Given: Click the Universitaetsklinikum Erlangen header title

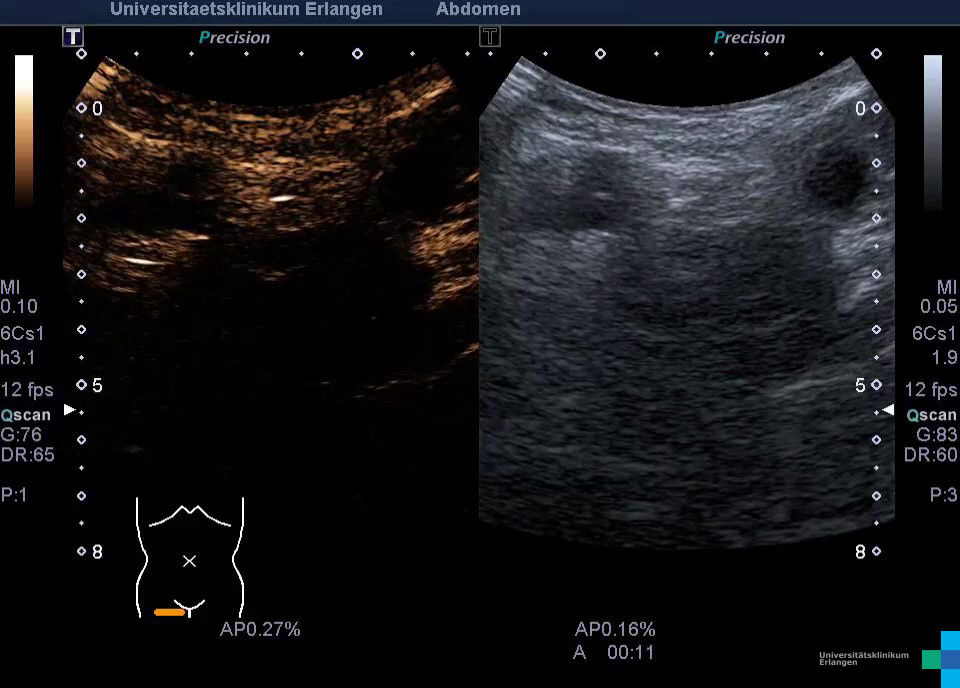Looking at the screenshot, I should pyautogui.click(x=246, y=10).
